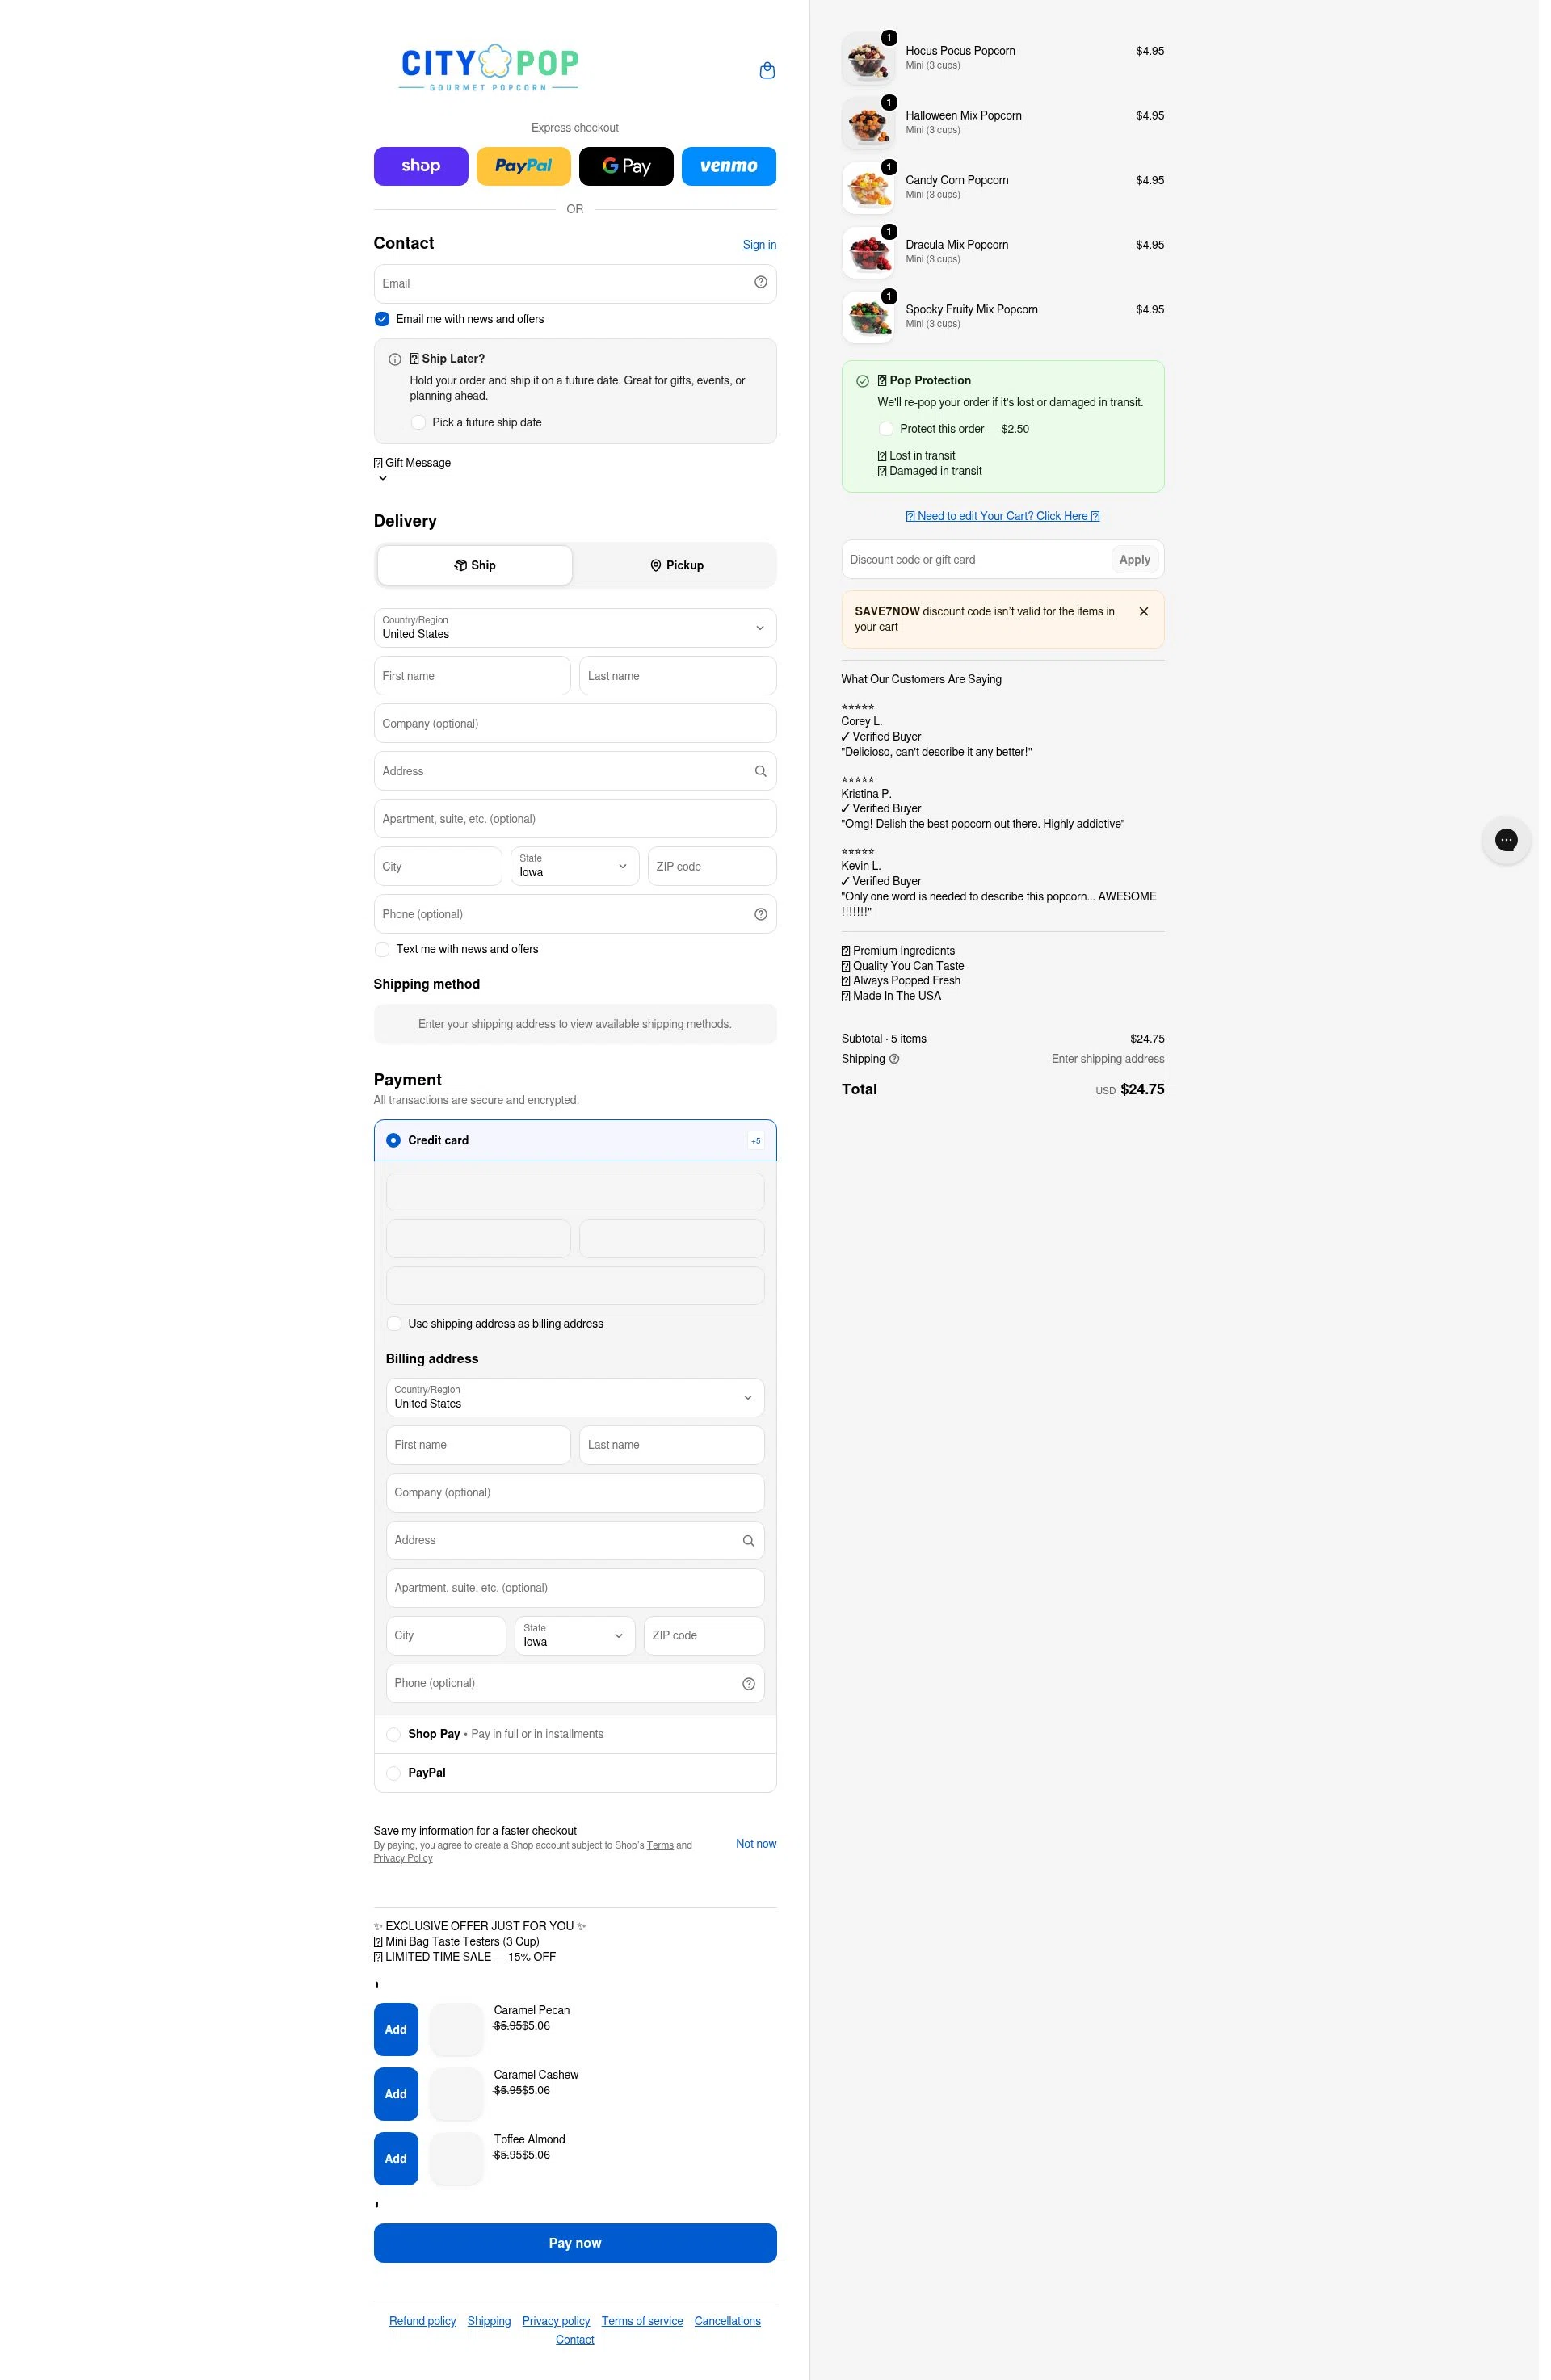Click the Sign in link
This screenshot has width=1551, height=2380.
pos(759,245)
